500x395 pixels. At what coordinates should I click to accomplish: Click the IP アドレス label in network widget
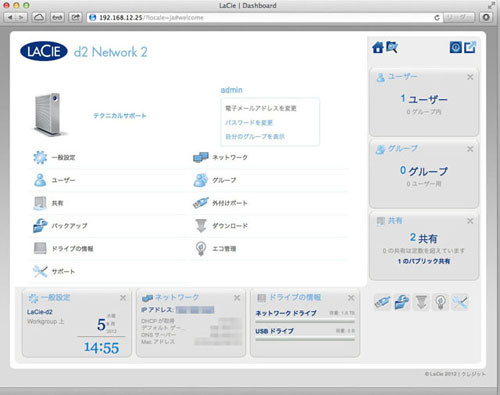pyautogui.click(x=157, y=310)
